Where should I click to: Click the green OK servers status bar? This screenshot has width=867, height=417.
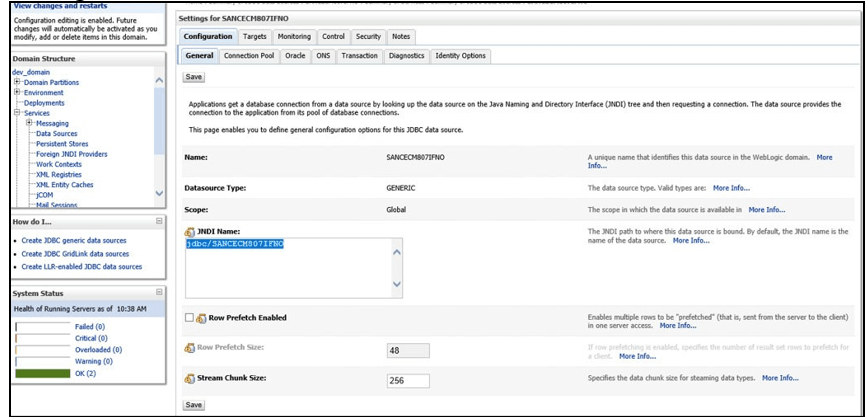tap(43, 372)
